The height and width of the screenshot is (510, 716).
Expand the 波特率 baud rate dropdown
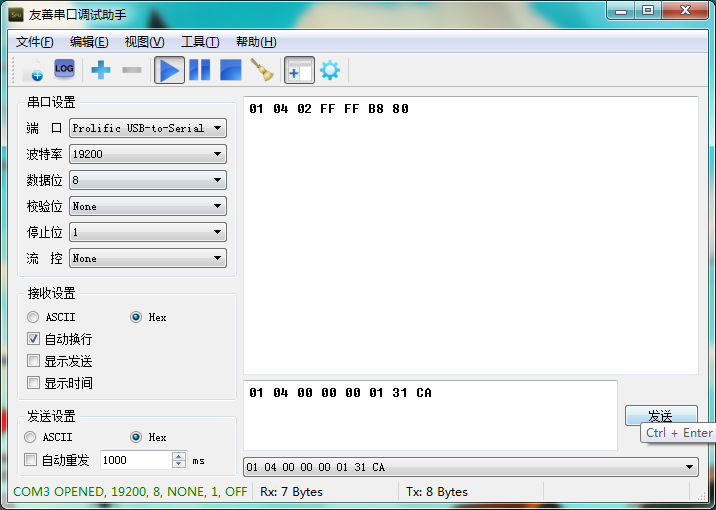(147, 154)
